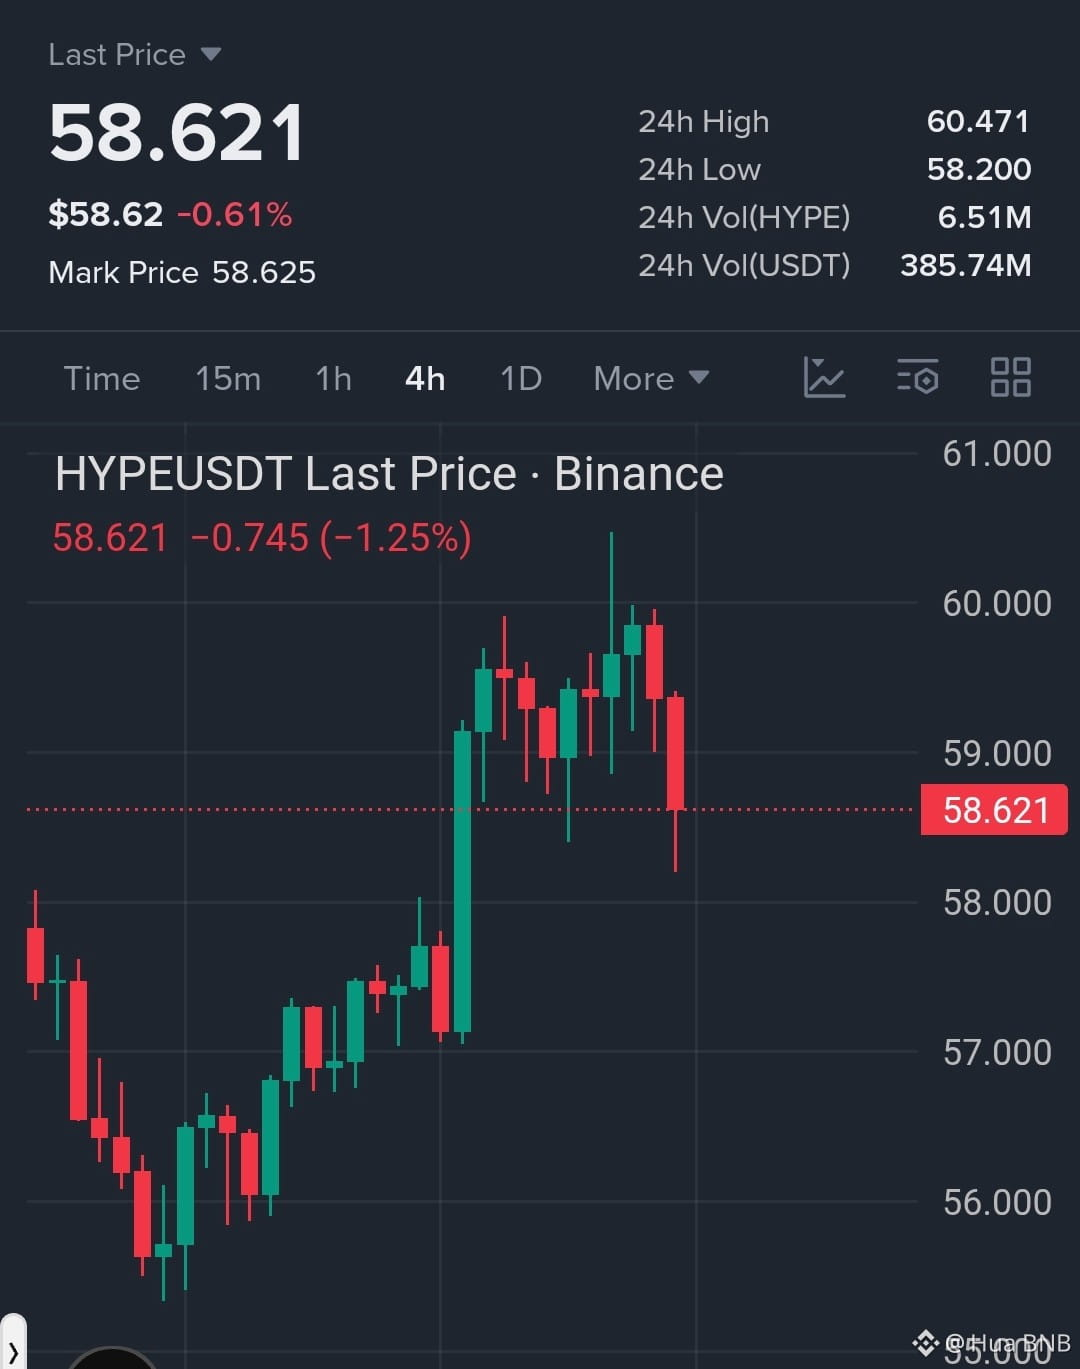Select the 4h interval tab

[x=425, y=378]
